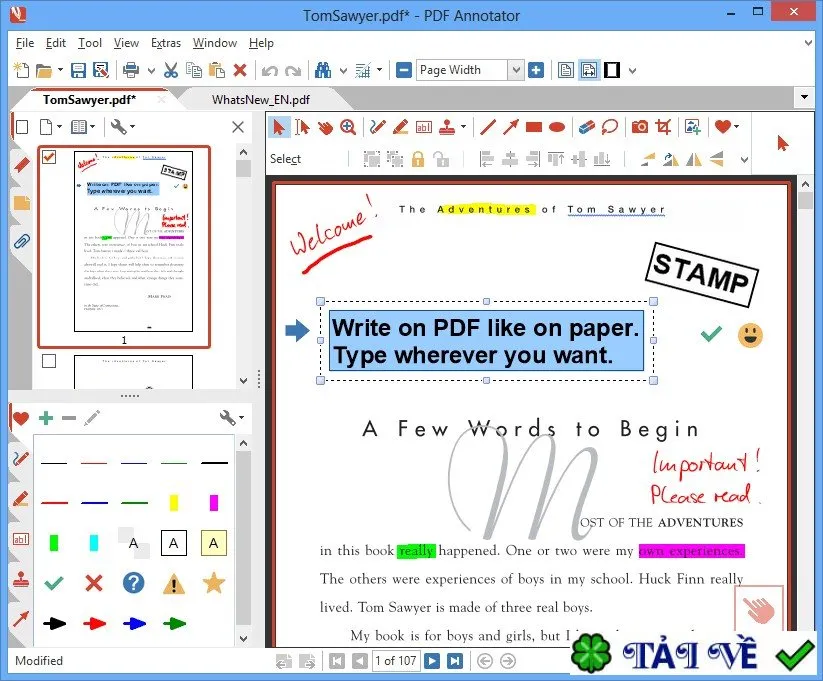Pick the magenta marker favorite swatch
This screenshot has height=681, width=823.
coord(214,502)
